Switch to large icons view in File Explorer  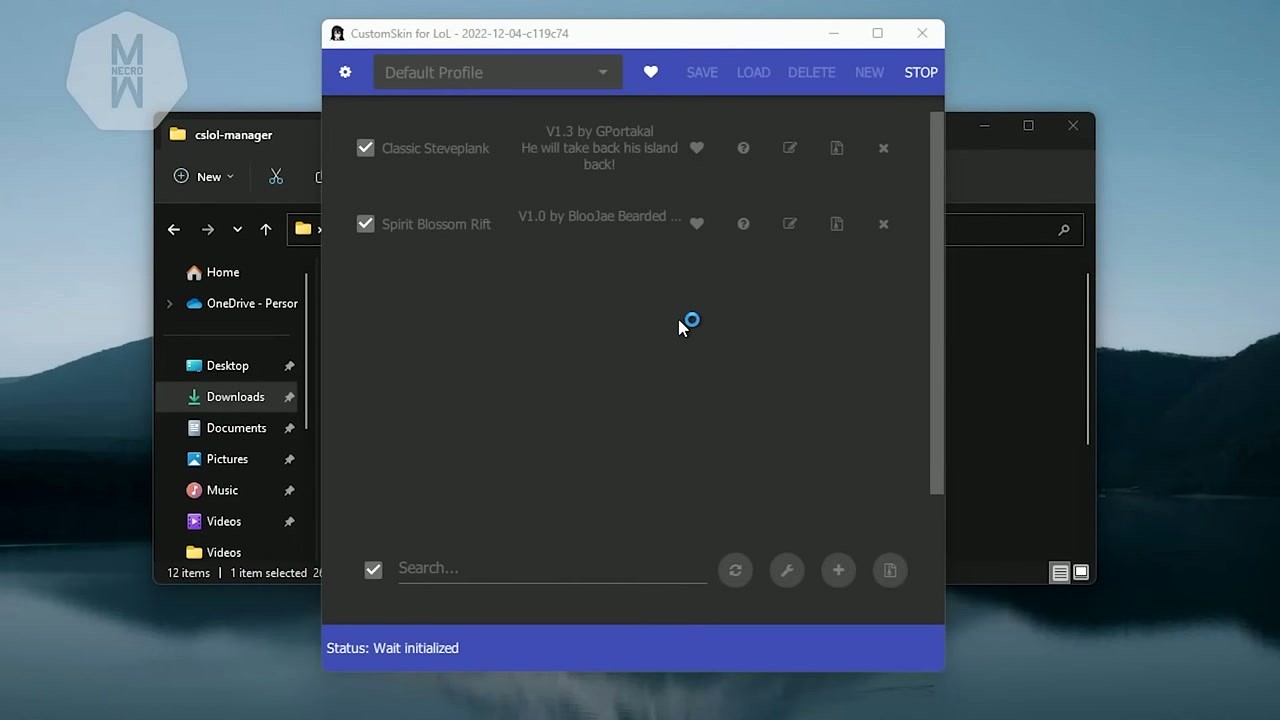[x=1081, y=573]
